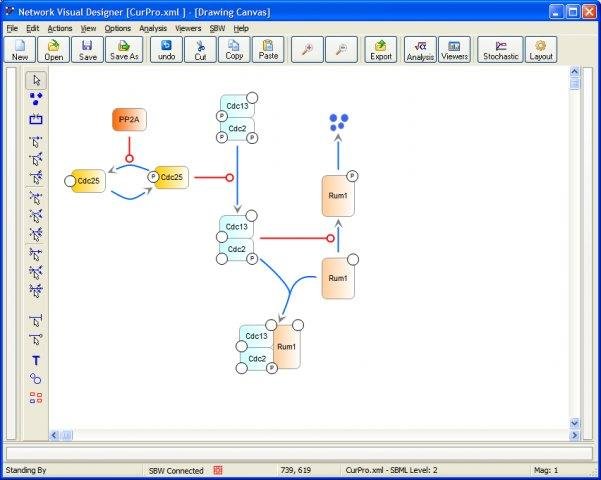Image resolution: width=601 pixels, height=480 pixels.
Task: Click the left arrow of horizontal scrollbar
Action: 54,435
